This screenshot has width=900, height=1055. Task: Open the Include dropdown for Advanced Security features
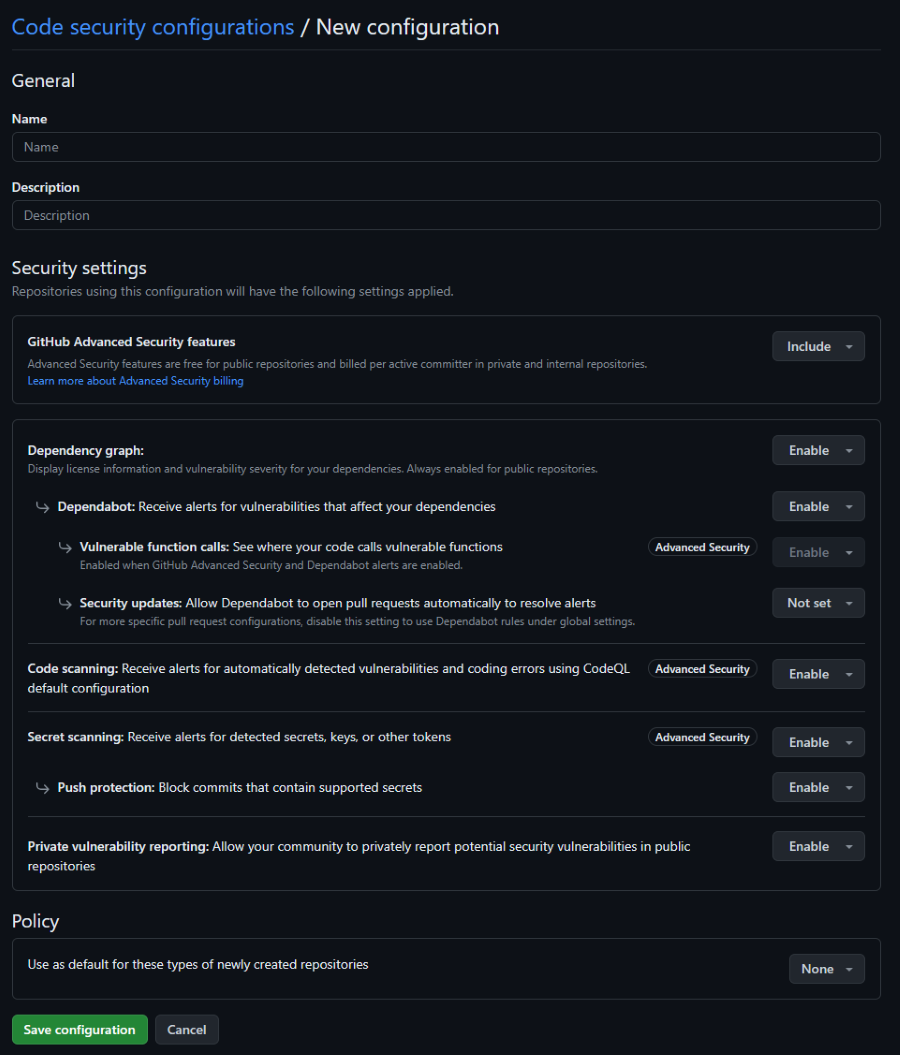click(818, 347)
